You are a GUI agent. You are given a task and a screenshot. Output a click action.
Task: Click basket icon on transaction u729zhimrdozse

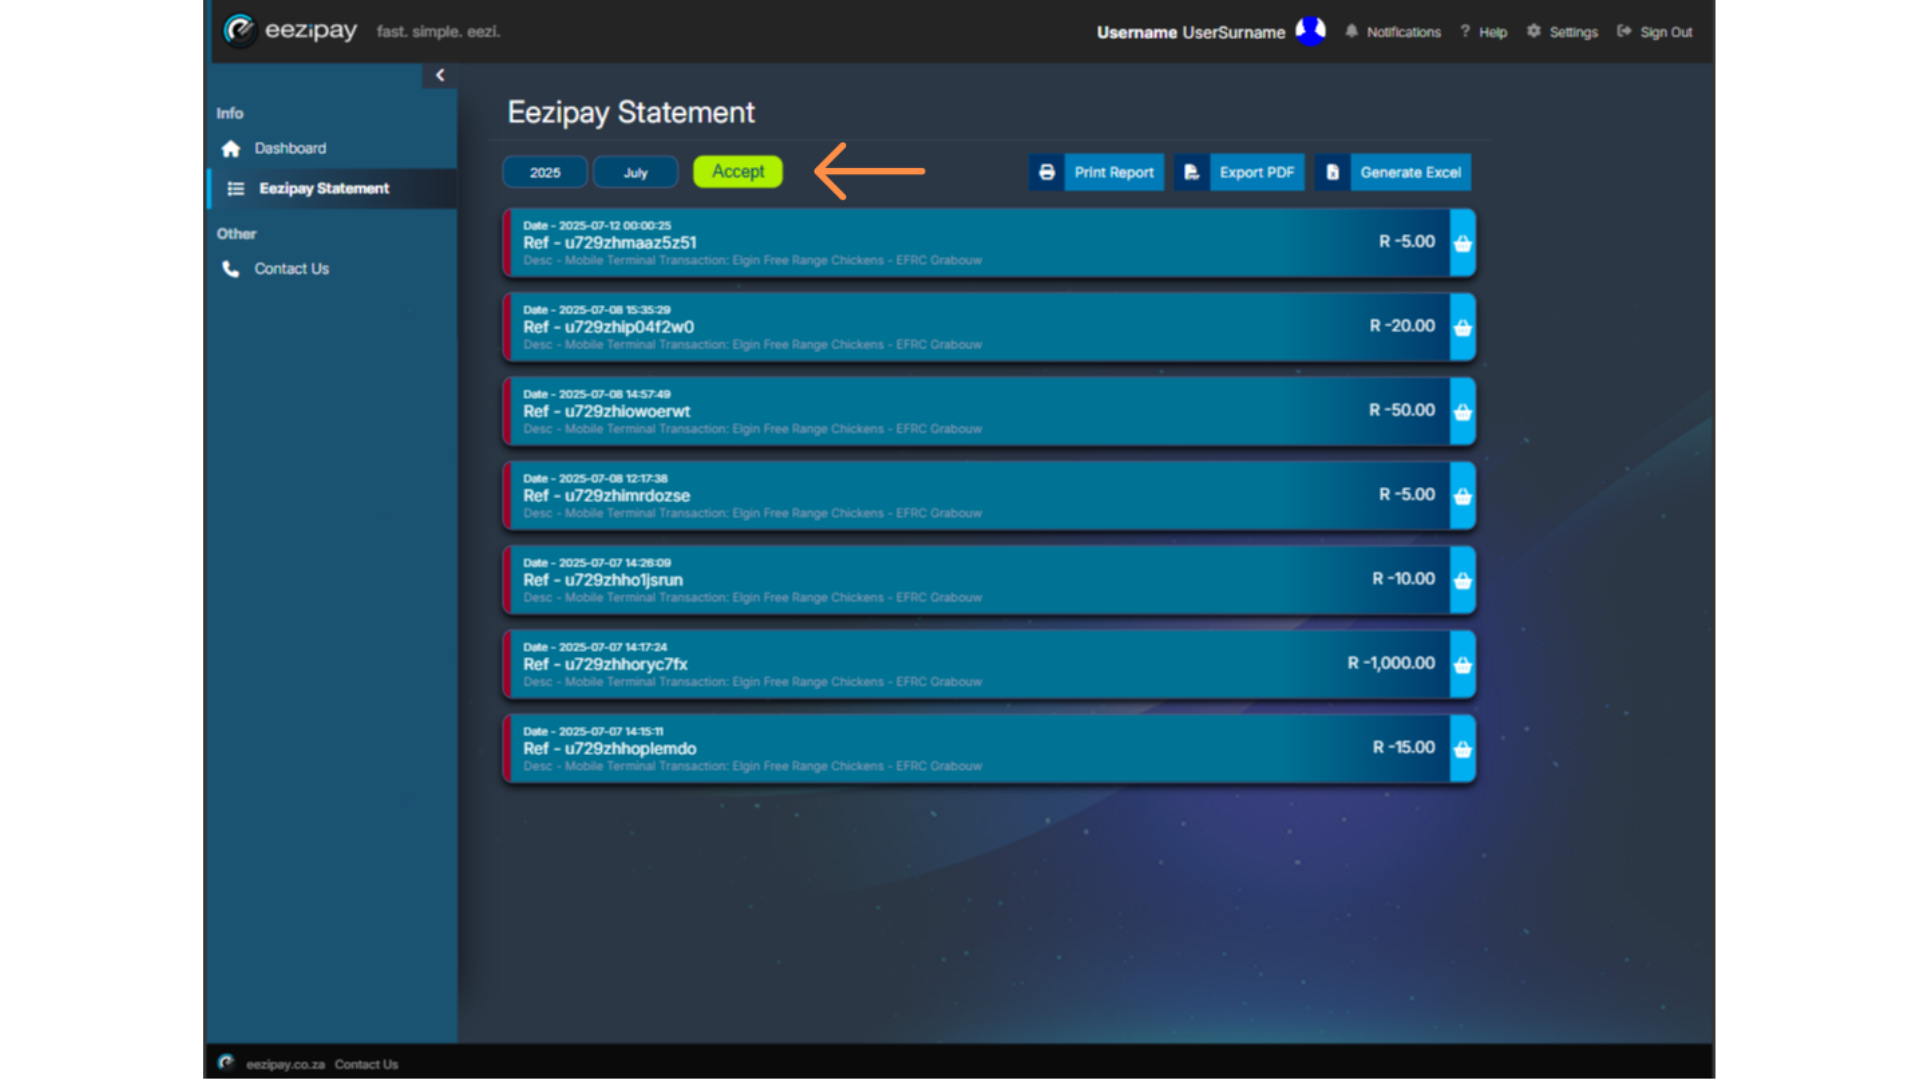(x=1463, y=496)
